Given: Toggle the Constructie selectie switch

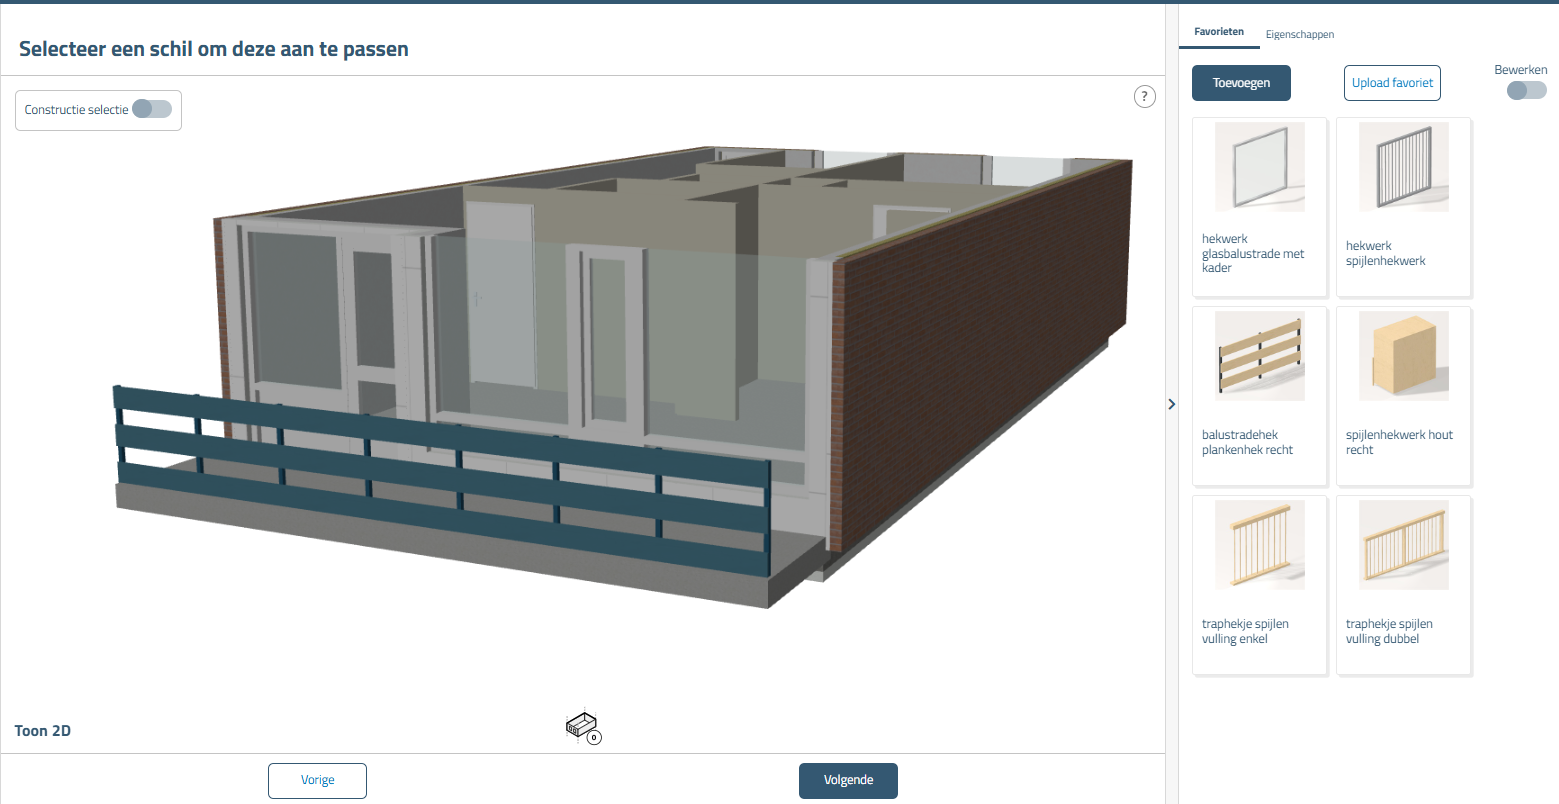Looking at the screenshot, I should (152, 109).
